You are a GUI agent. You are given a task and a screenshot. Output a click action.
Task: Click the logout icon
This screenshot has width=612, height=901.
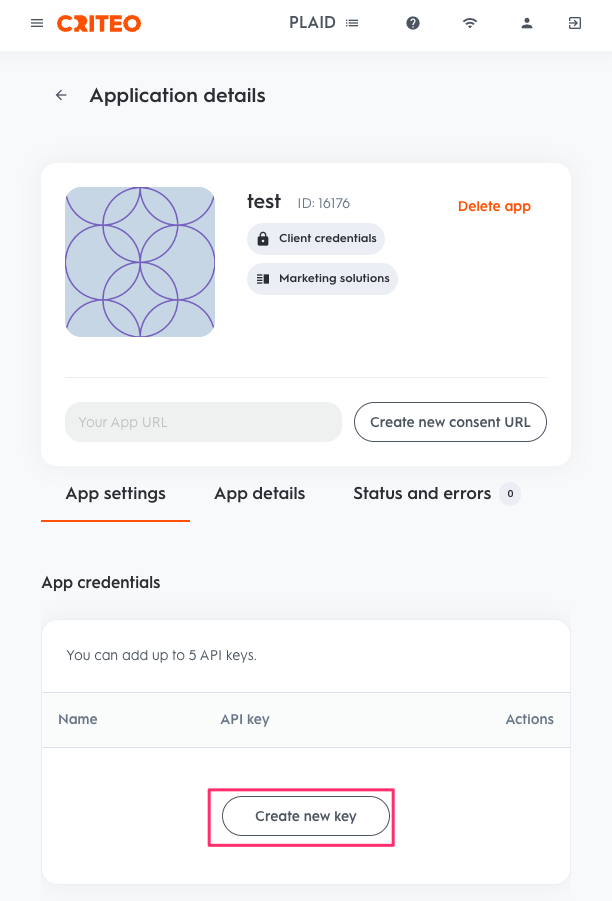pos(575,23)
